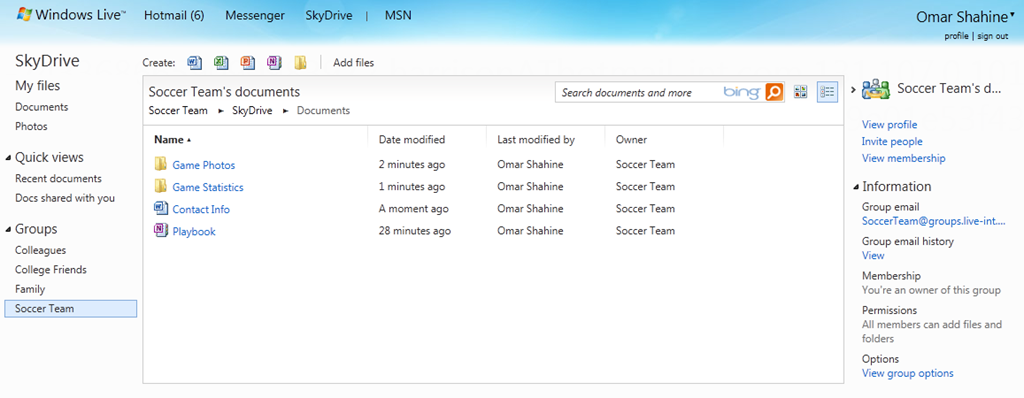Open the Playbook OneNote file icon

click(x=161, y=230)
